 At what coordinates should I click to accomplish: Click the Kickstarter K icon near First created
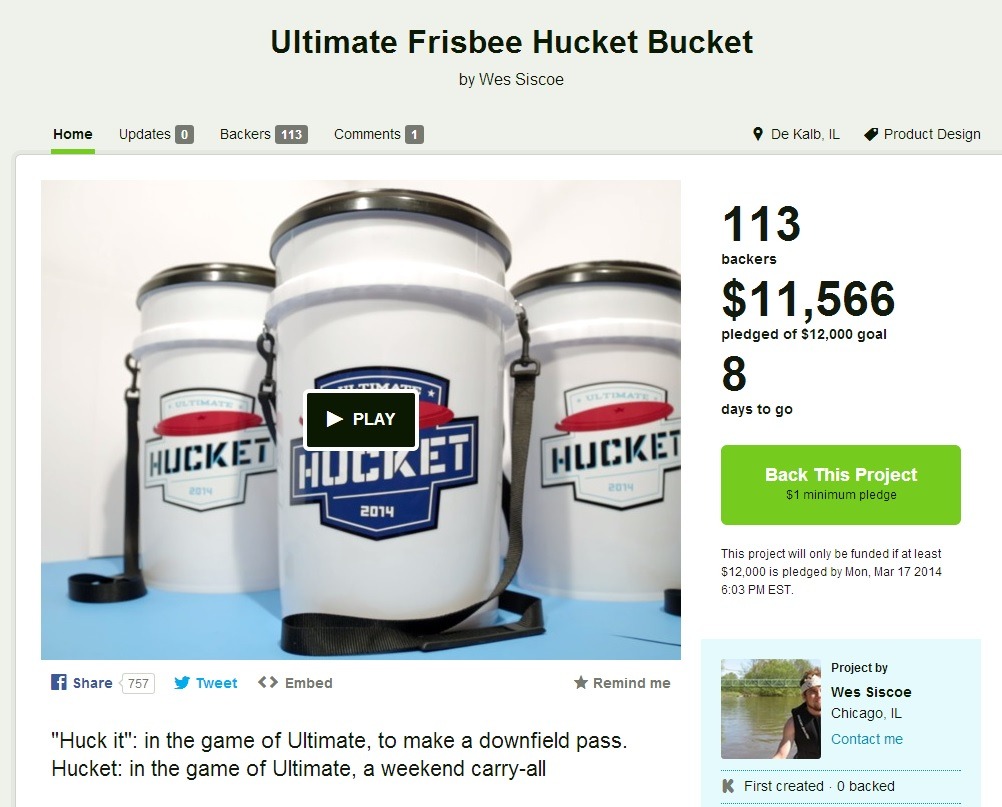pos(728,786)
